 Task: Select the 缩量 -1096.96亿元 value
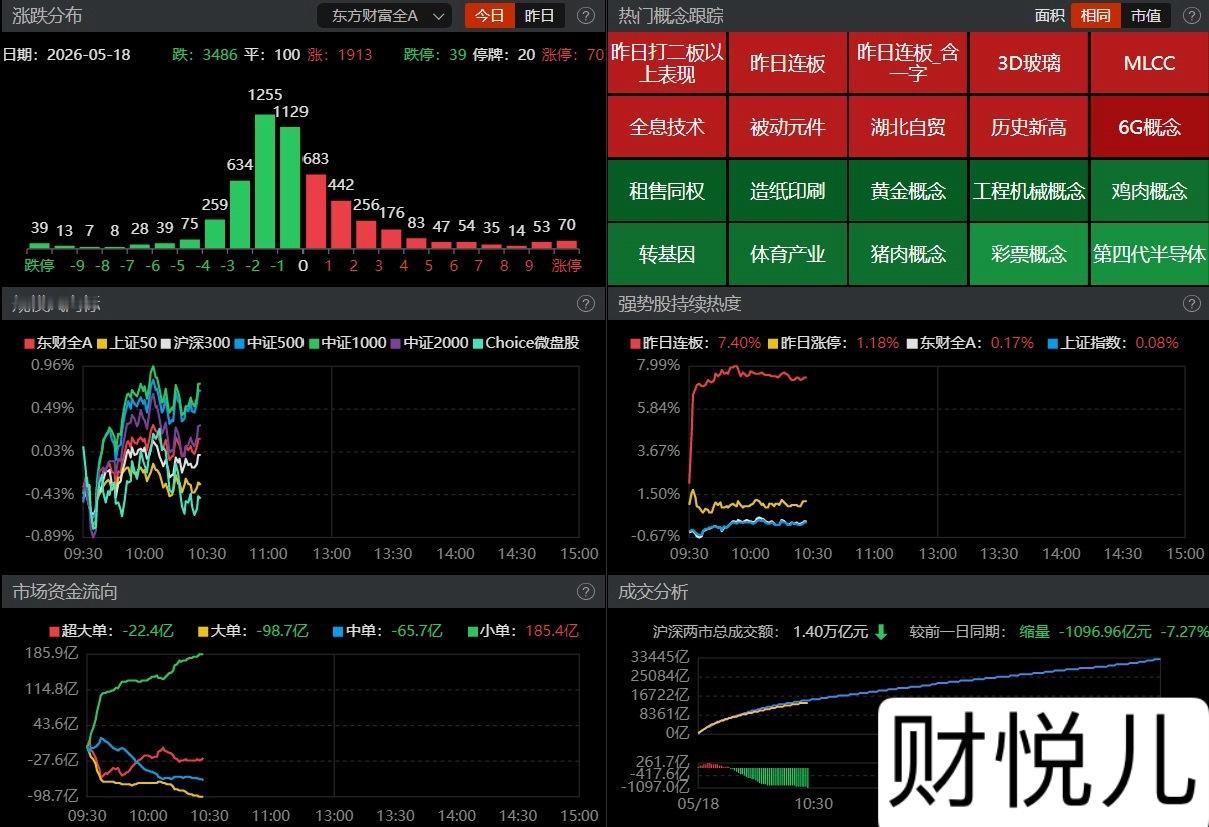[x=1085, y=631]
